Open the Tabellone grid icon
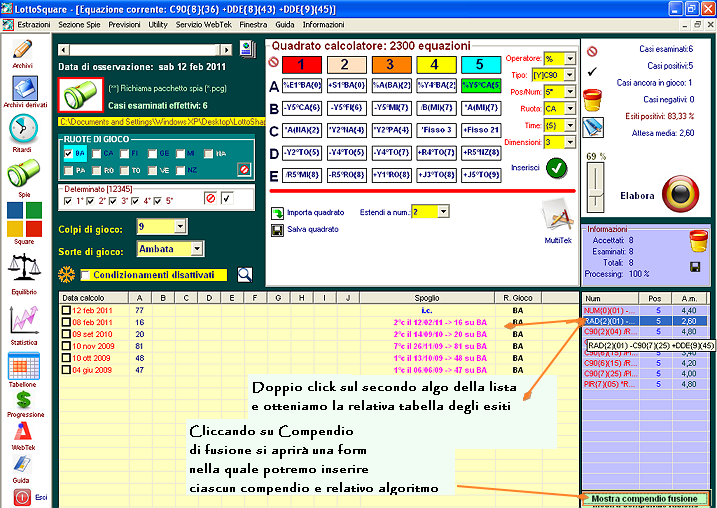 pyautogui.click(x=24, y=366)
